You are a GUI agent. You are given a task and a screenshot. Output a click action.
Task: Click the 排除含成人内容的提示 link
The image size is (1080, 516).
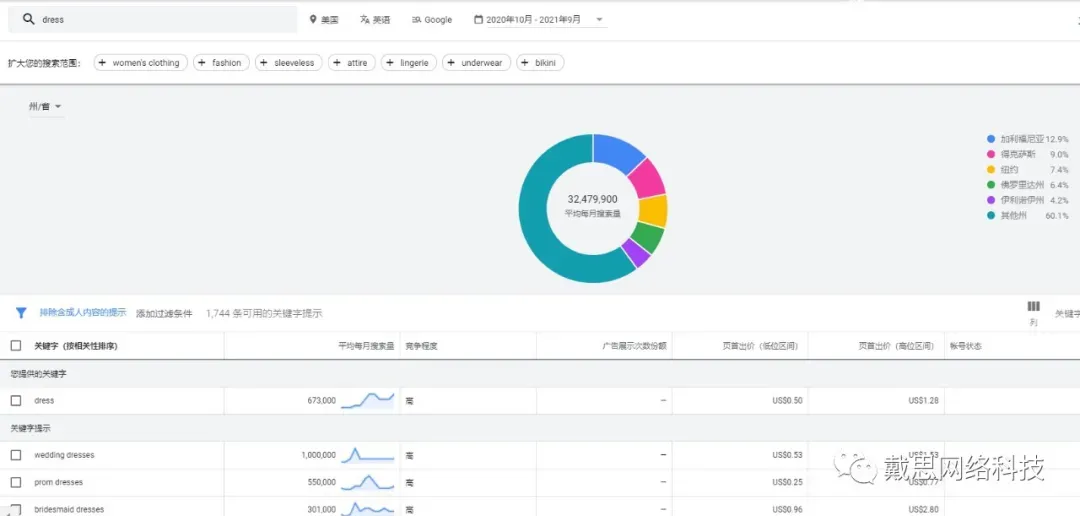coord(83,313)
